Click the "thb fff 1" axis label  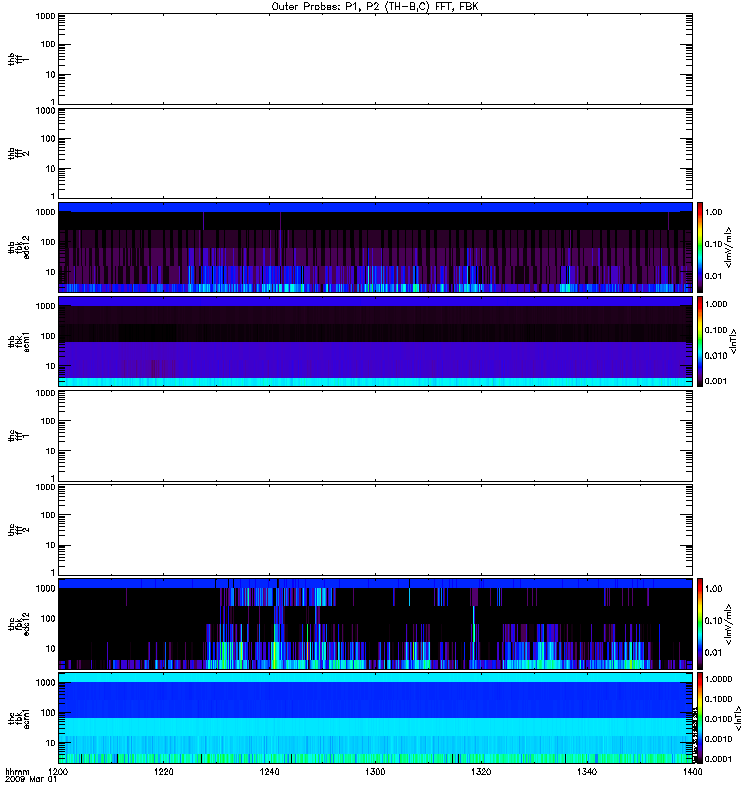point(18,59)
